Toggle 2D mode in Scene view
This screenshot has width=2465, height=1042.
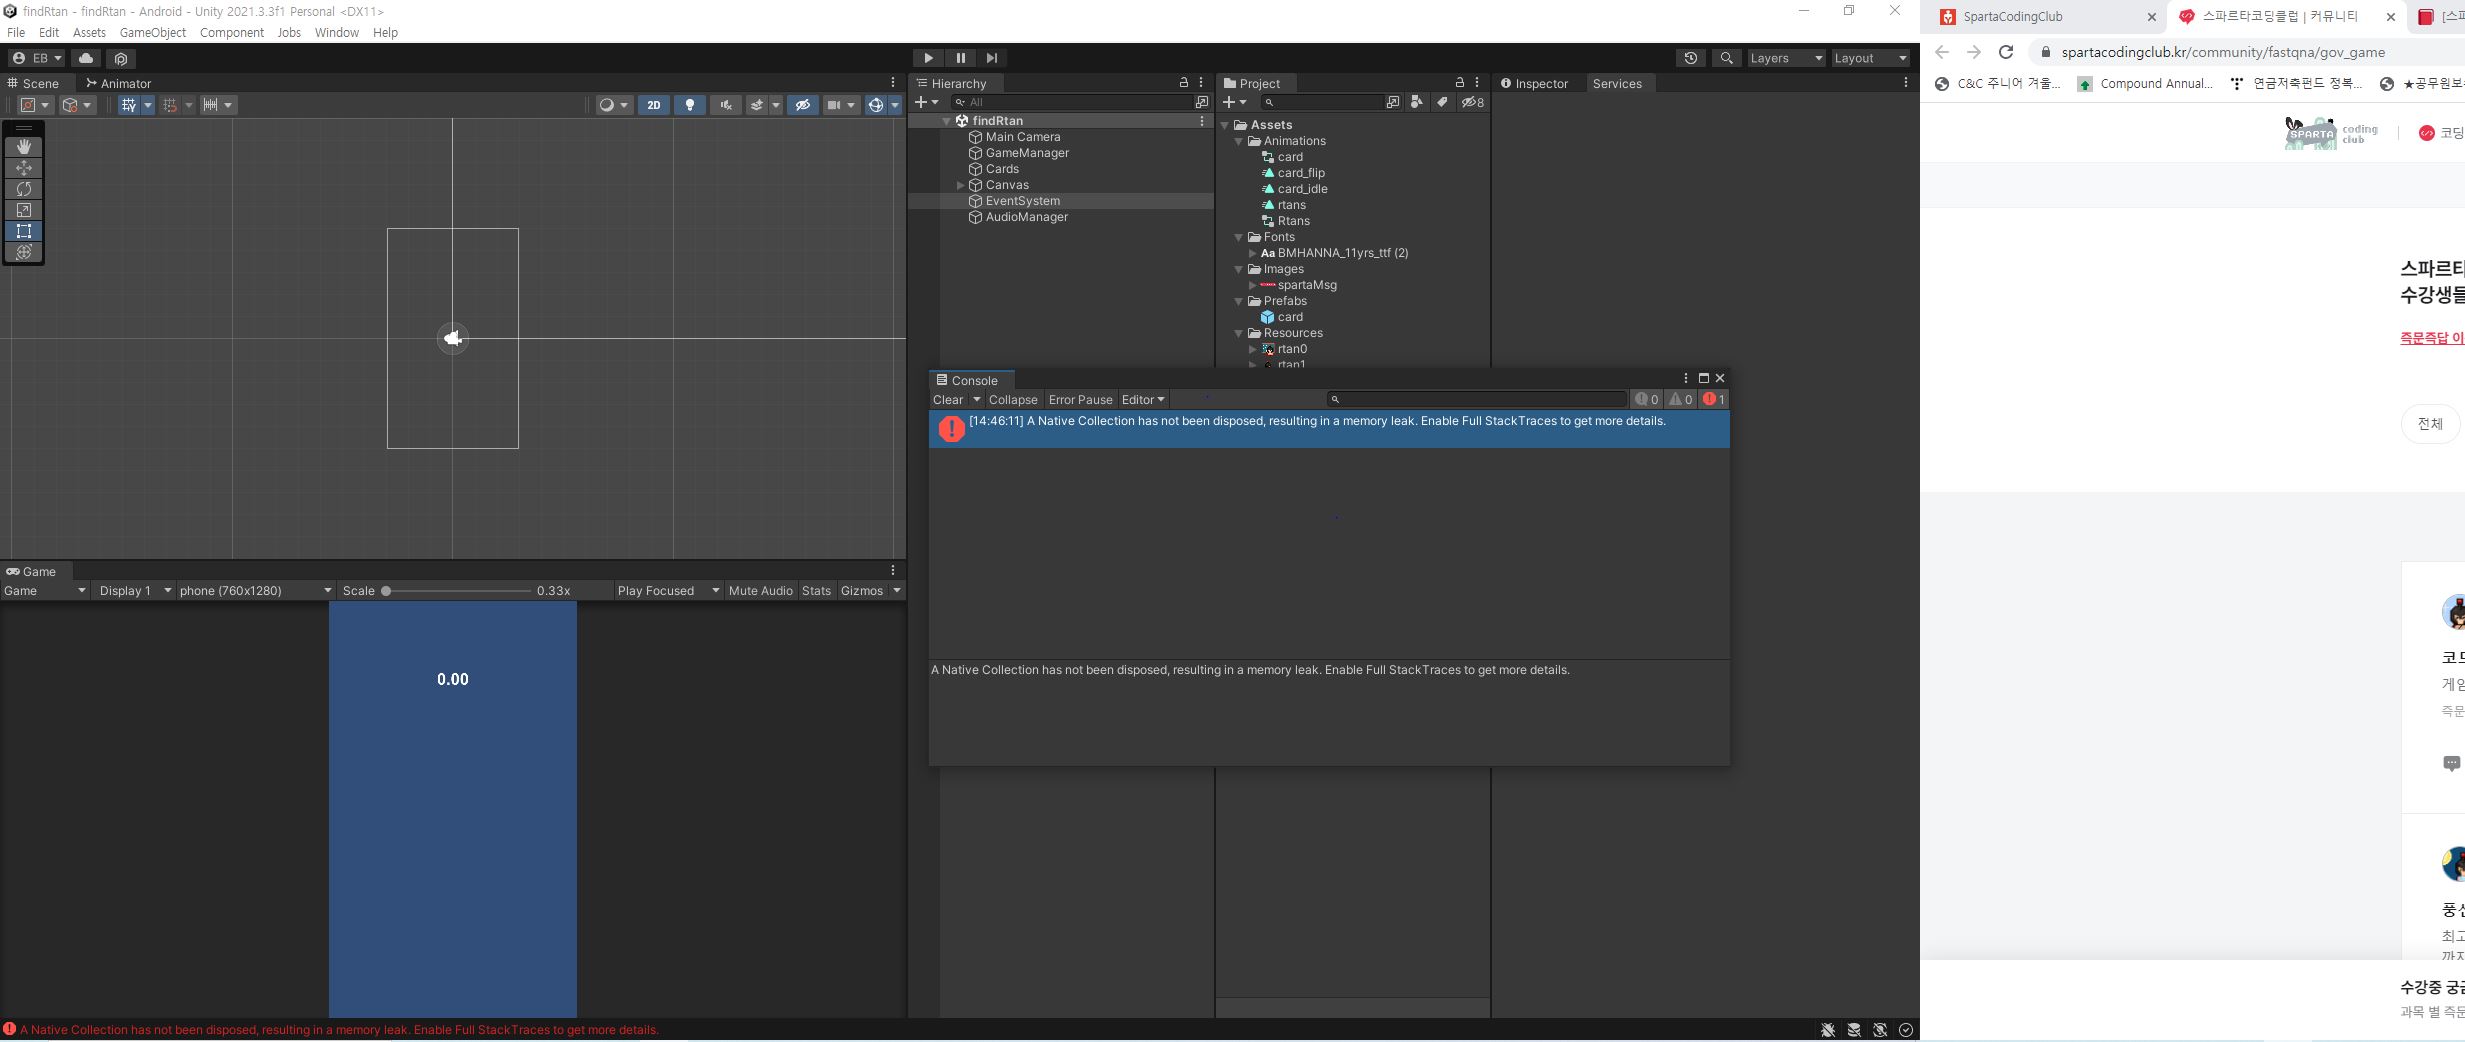point(654,105)
